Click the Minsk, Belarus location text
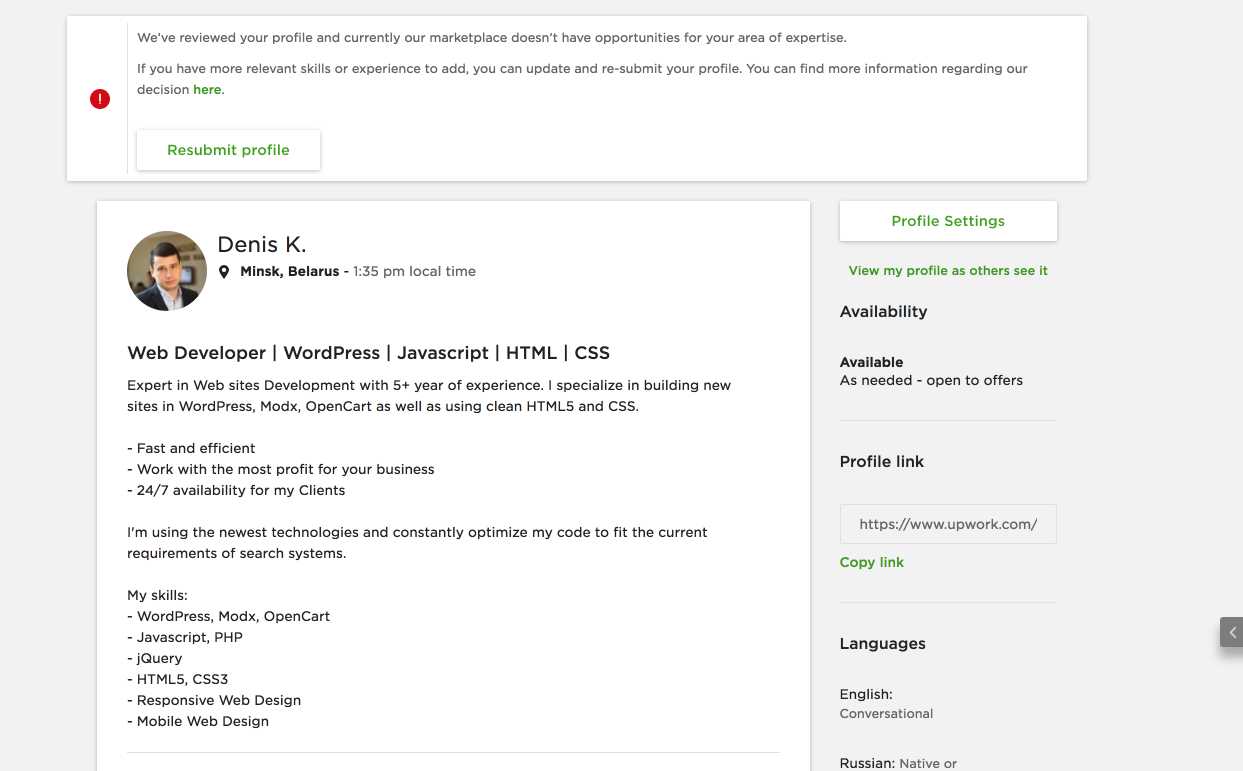This screenshot has width=1243, height=771. tap(289, 272)
